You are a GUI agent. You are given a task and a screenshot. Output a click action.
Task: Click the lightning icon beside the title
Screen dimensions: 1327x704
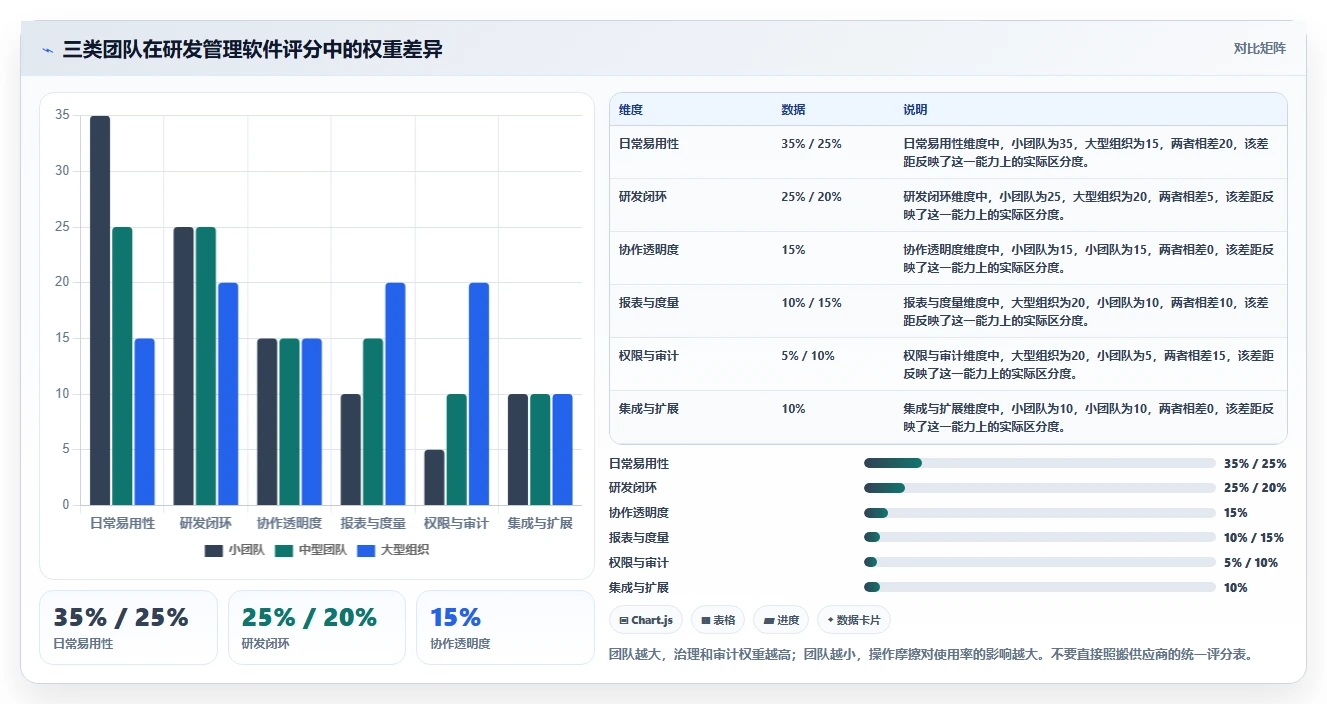click(48, 50)
